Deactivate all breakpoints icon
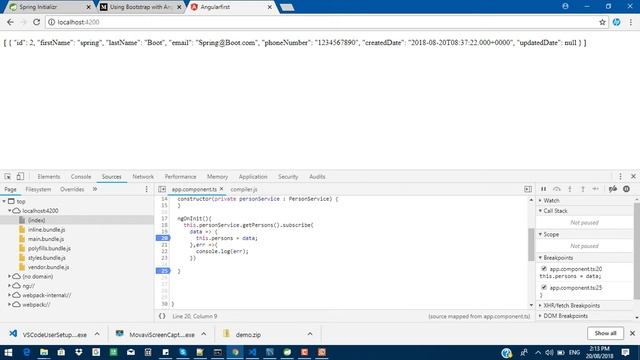Image resolution: width=640 pixels, height=360 pixels. pos(613,189)
